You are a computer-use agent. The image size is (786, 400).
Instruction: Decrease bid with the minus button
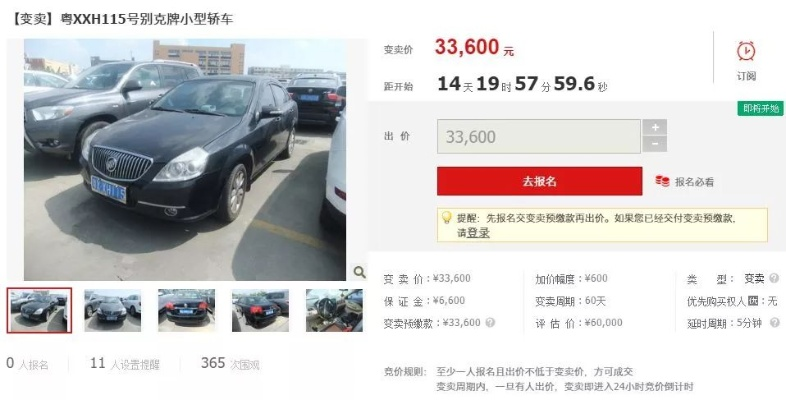(655, 144)
